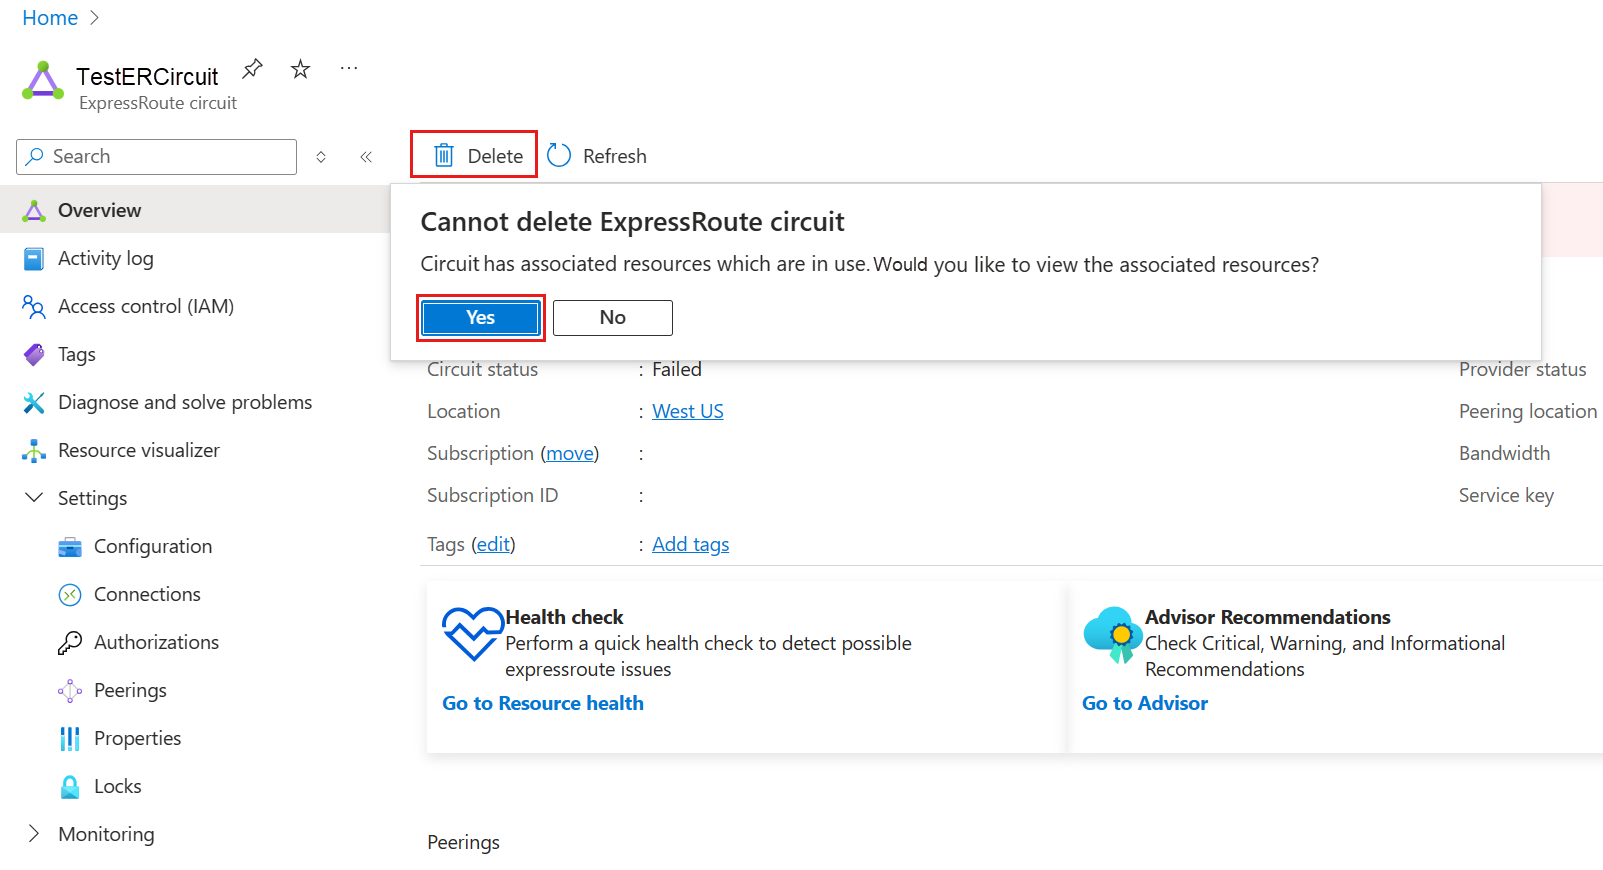Open the Overview menu item
Image resolution: width=1603 pixels, height=870 pixels.
(x=195, y=210)
